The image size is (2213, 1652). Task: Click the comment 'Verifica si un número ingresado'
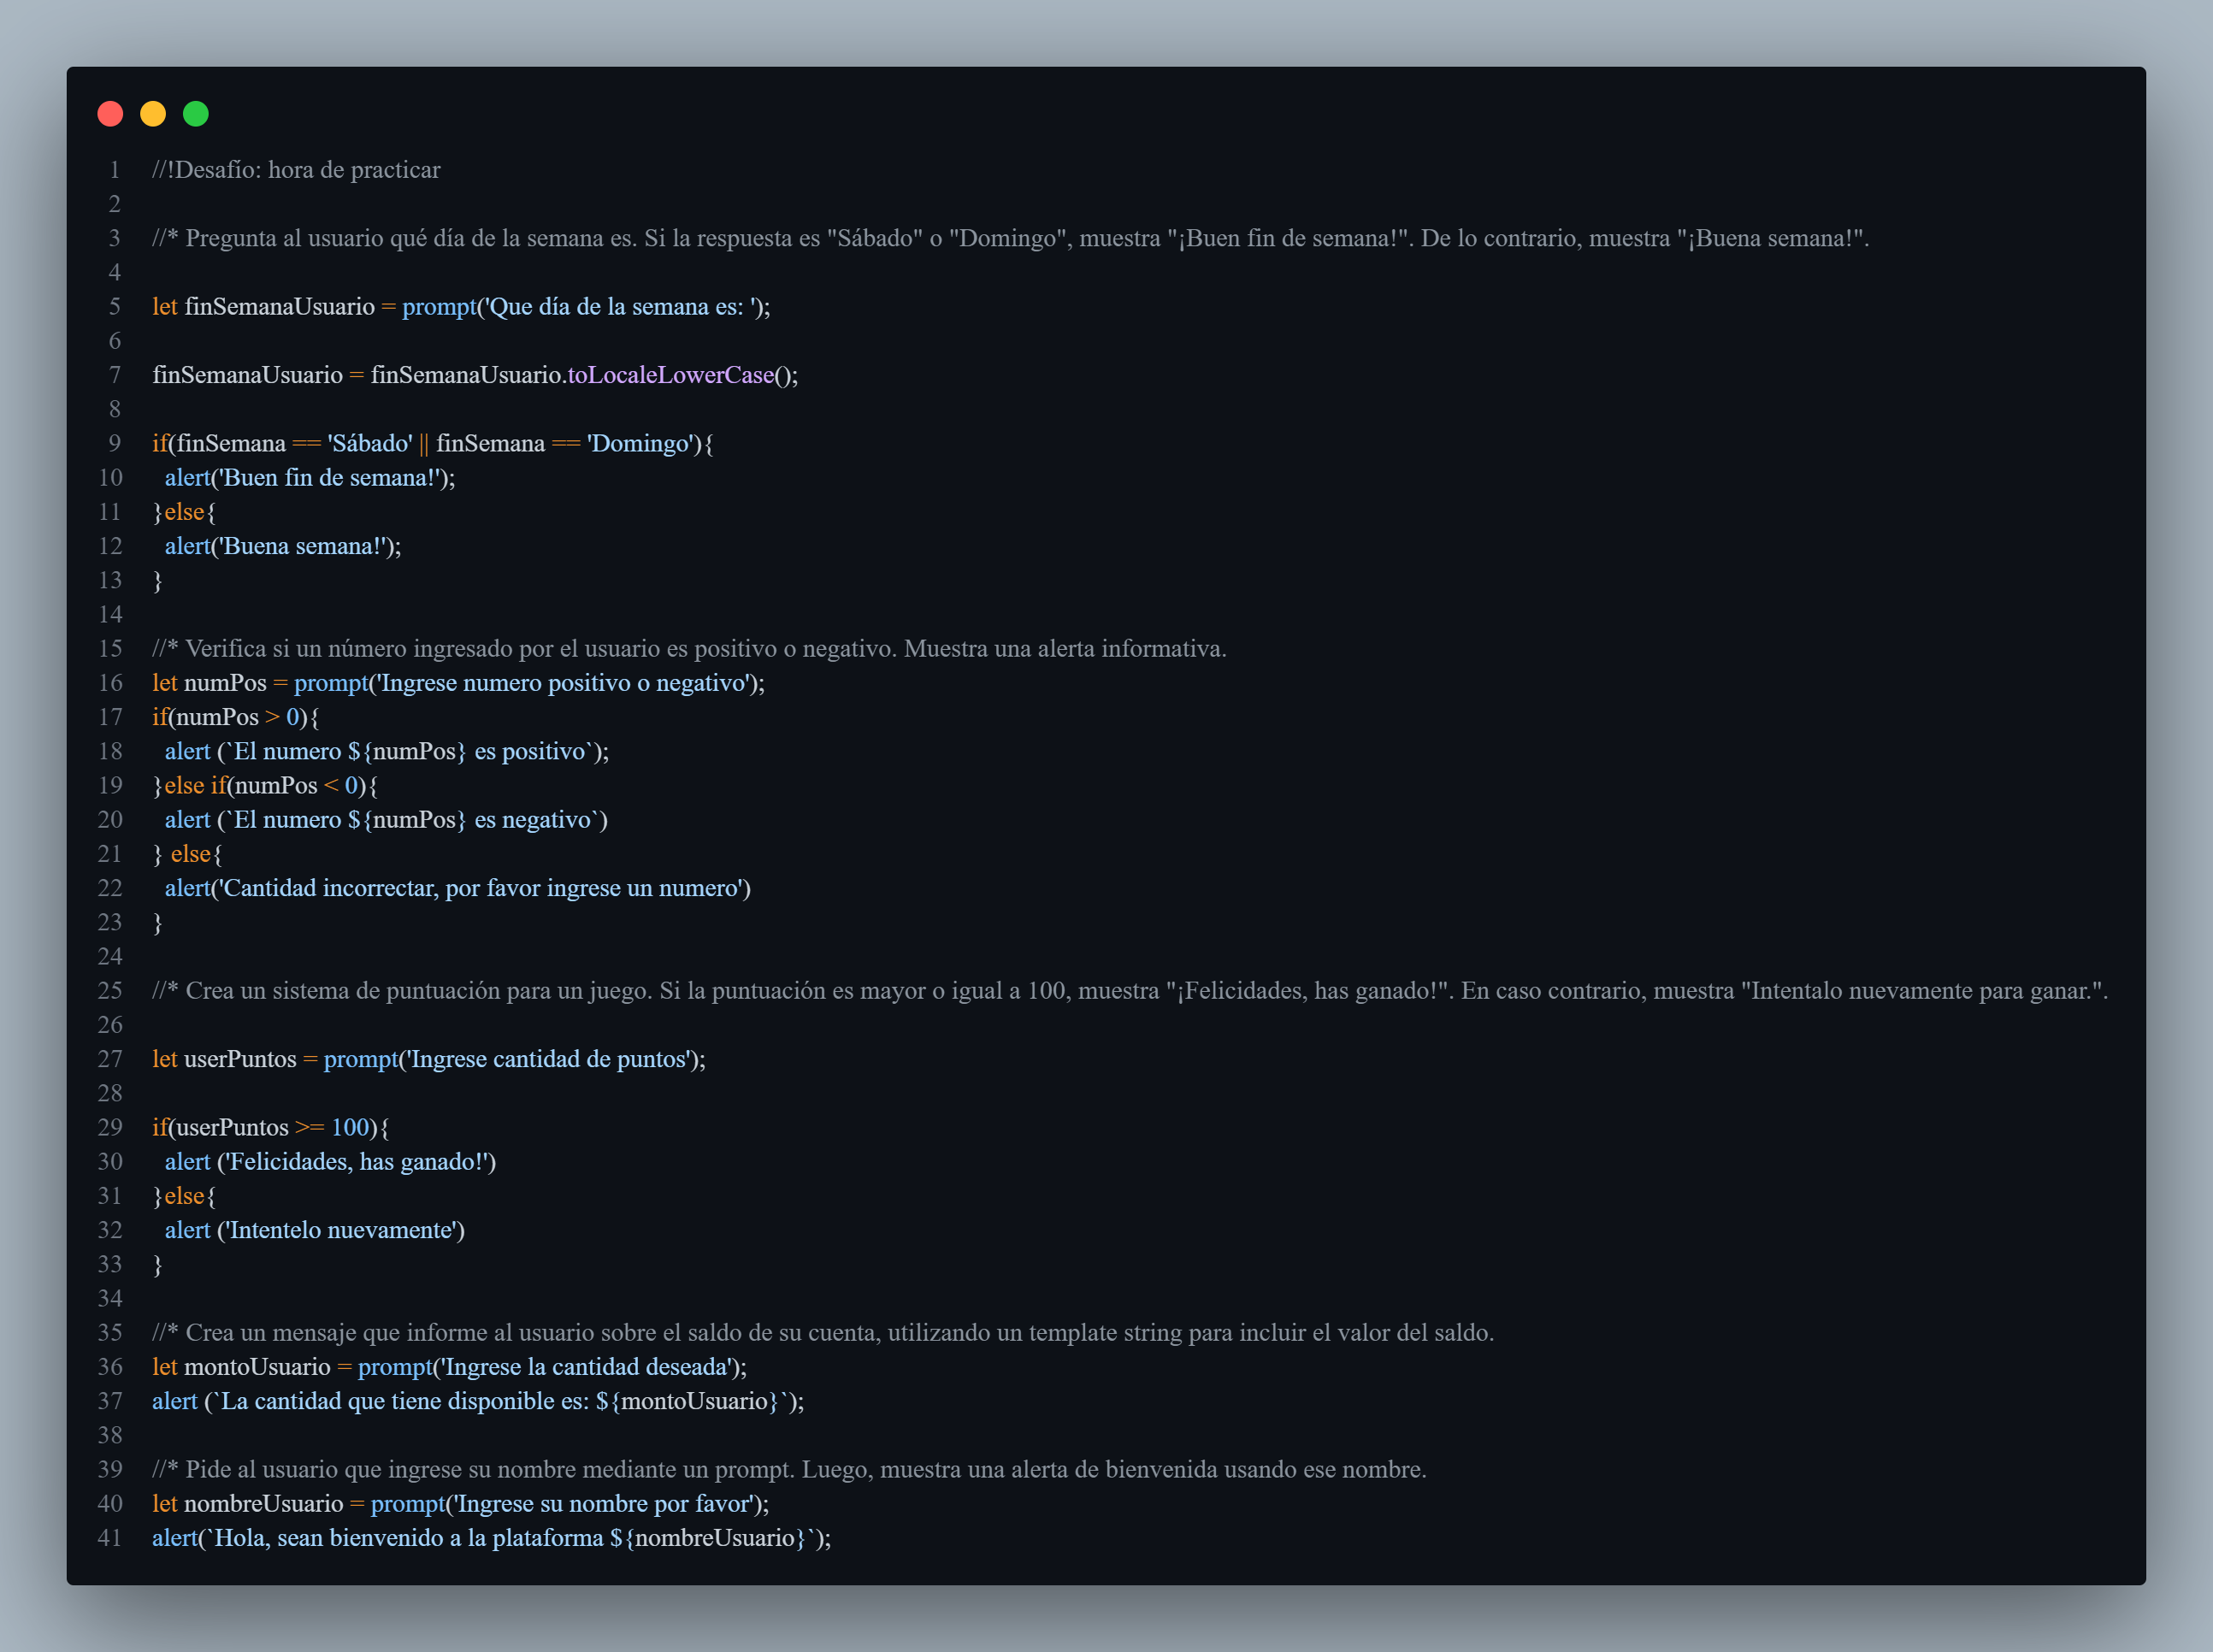pos(689,649)
